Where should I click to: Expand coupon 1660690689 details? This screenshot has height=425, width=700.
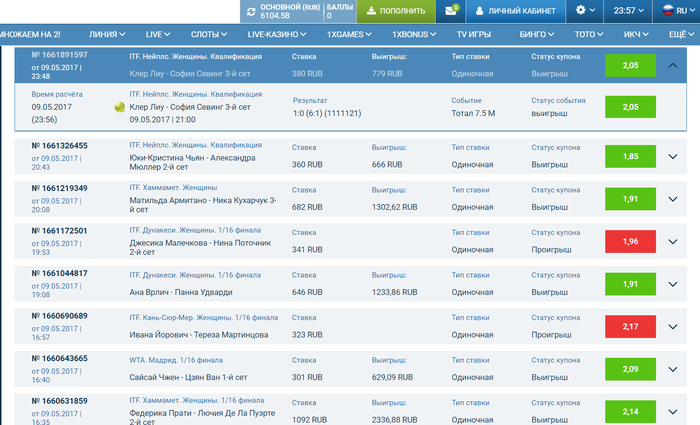[x=673, y=326]
